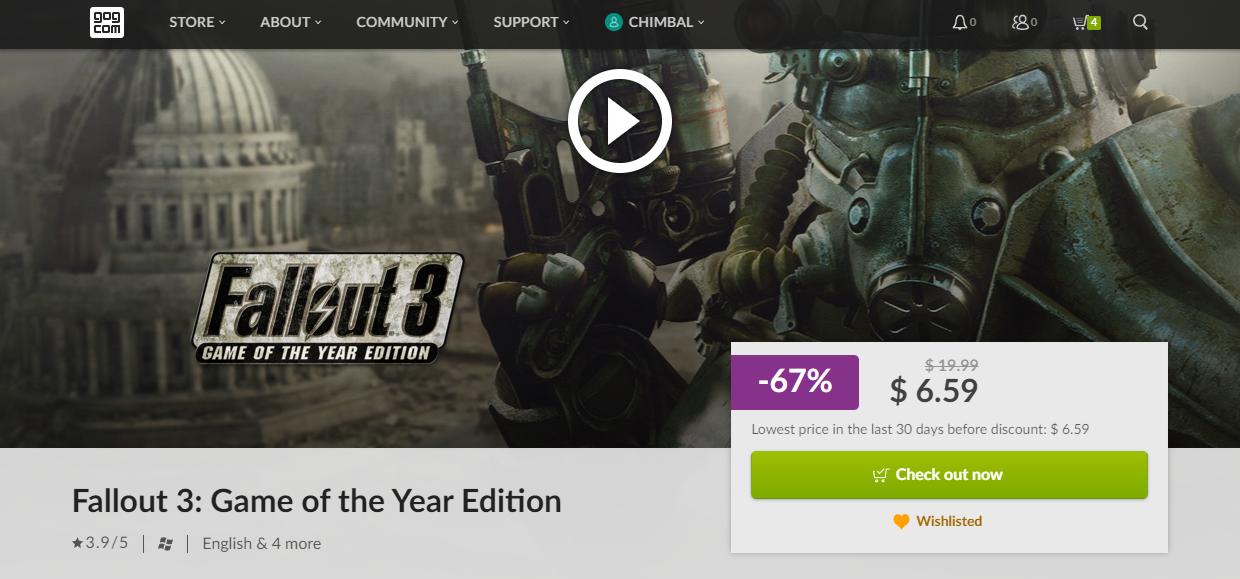Click the 3.9/5 star rating

(100, 543)
